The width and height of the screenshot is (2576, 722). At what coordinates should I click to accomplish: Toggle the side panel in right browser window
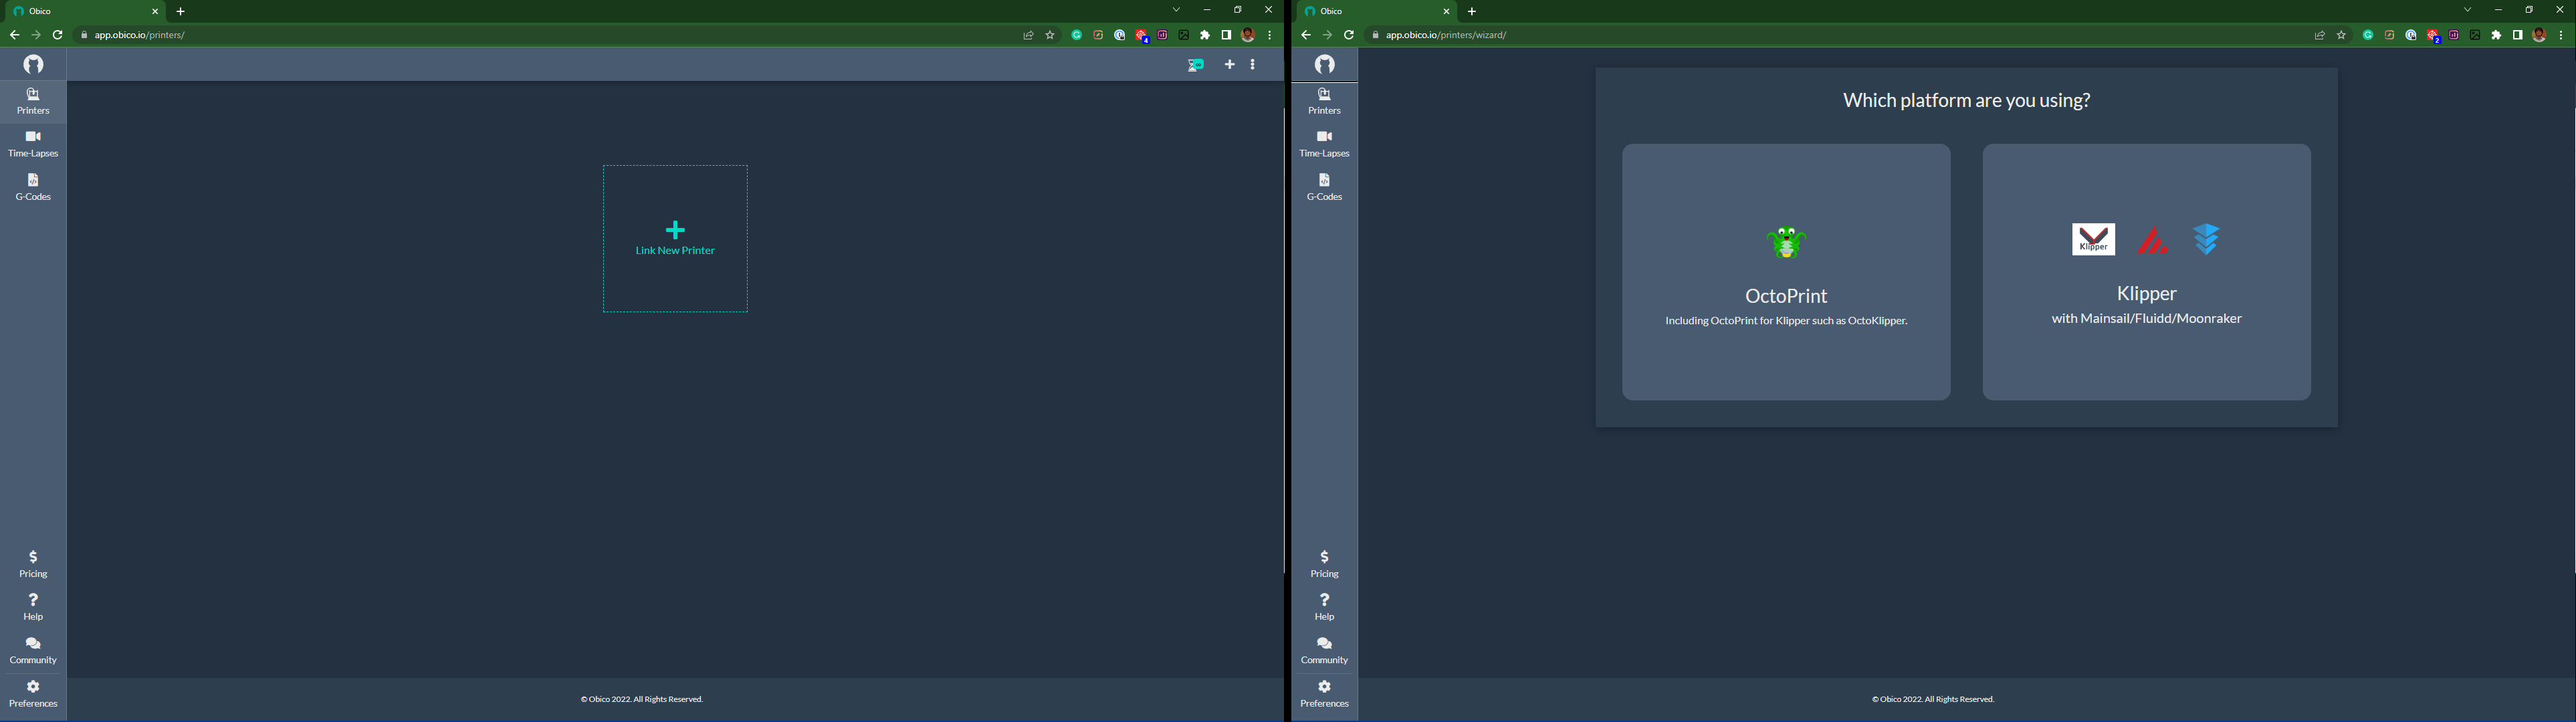click(x=2517, y=35)
